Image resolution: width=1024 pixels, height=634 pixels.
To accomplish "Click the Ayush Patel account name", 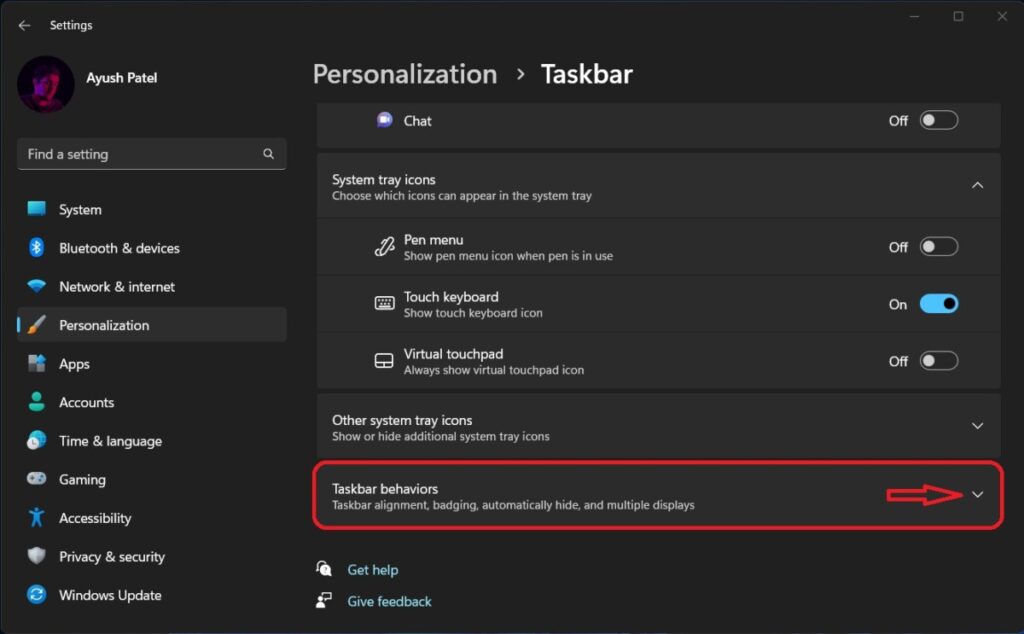I will tap(121, 78).
